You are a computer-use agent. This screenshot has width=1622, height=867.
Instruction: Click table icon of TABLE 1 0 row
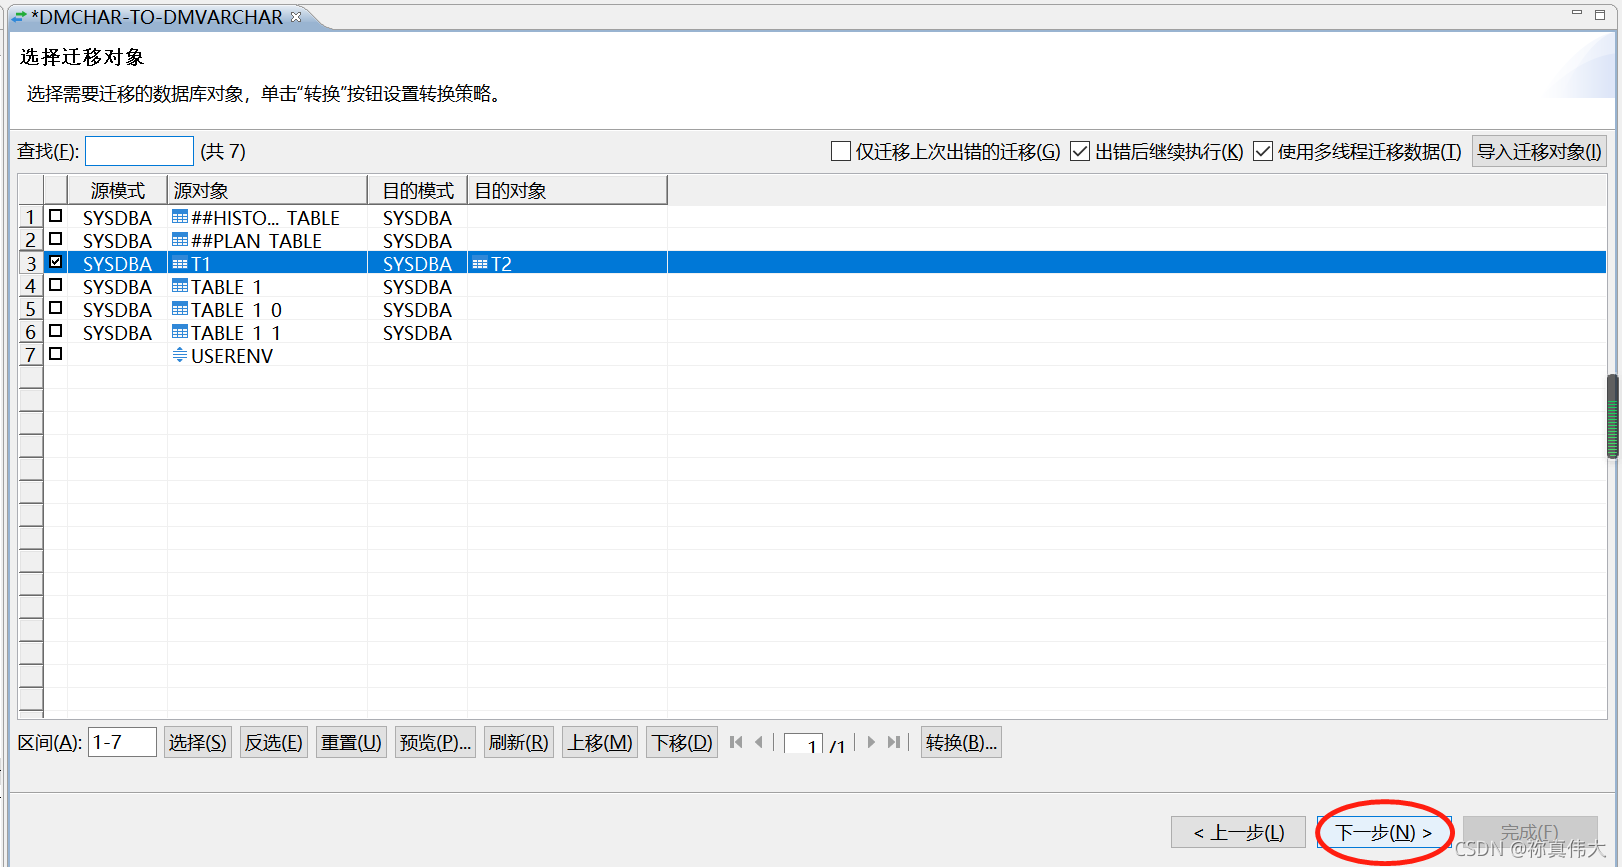point(180,309)
